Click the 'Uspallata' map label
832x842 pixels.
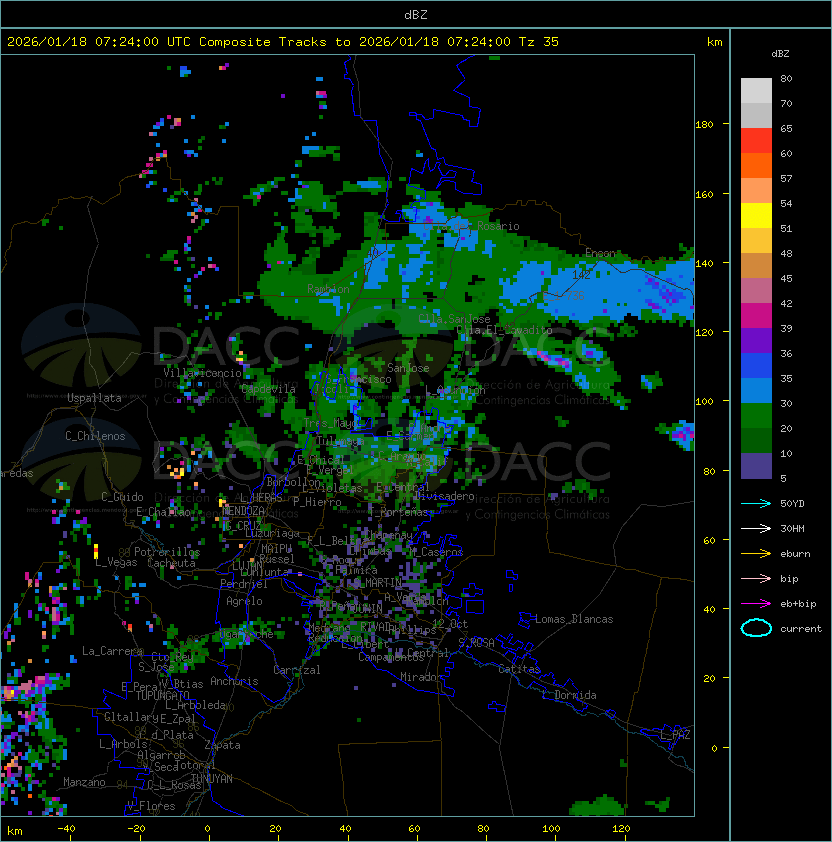(x=94, y=398)
